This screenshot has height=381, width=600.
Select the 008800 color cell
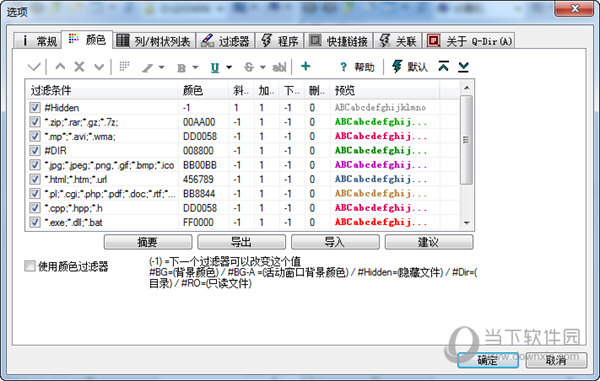pos(198,150)
